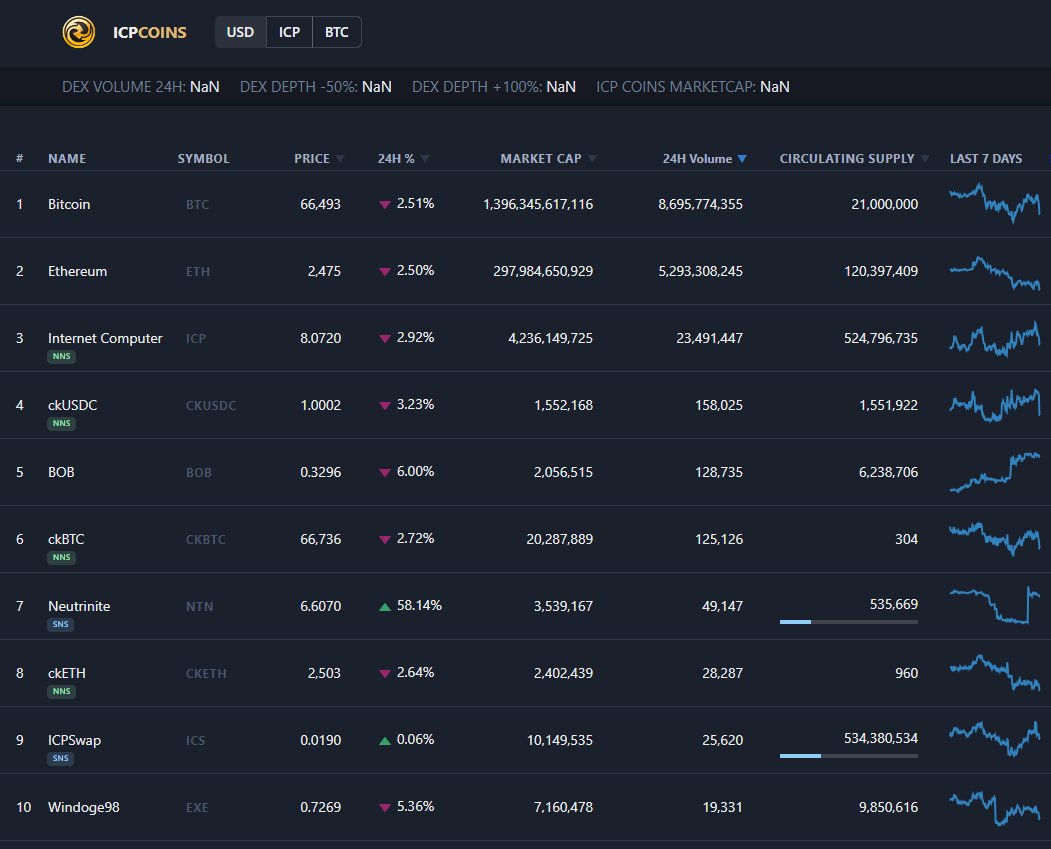Click the down triangle beside Windoge98 5.36%

point(385,807)
